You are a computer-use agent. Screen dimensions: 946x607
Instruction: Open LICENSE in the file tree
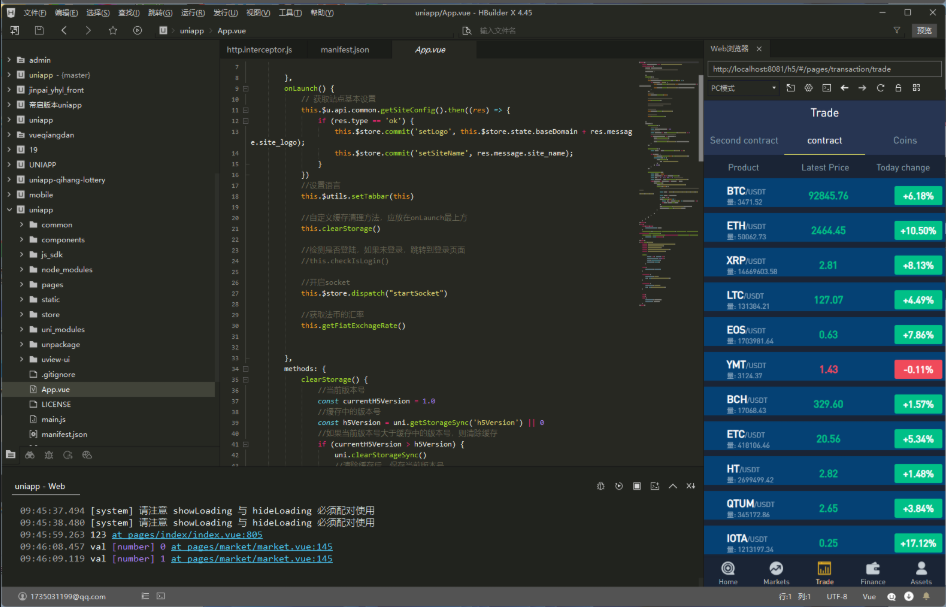(x=56, y=404)
